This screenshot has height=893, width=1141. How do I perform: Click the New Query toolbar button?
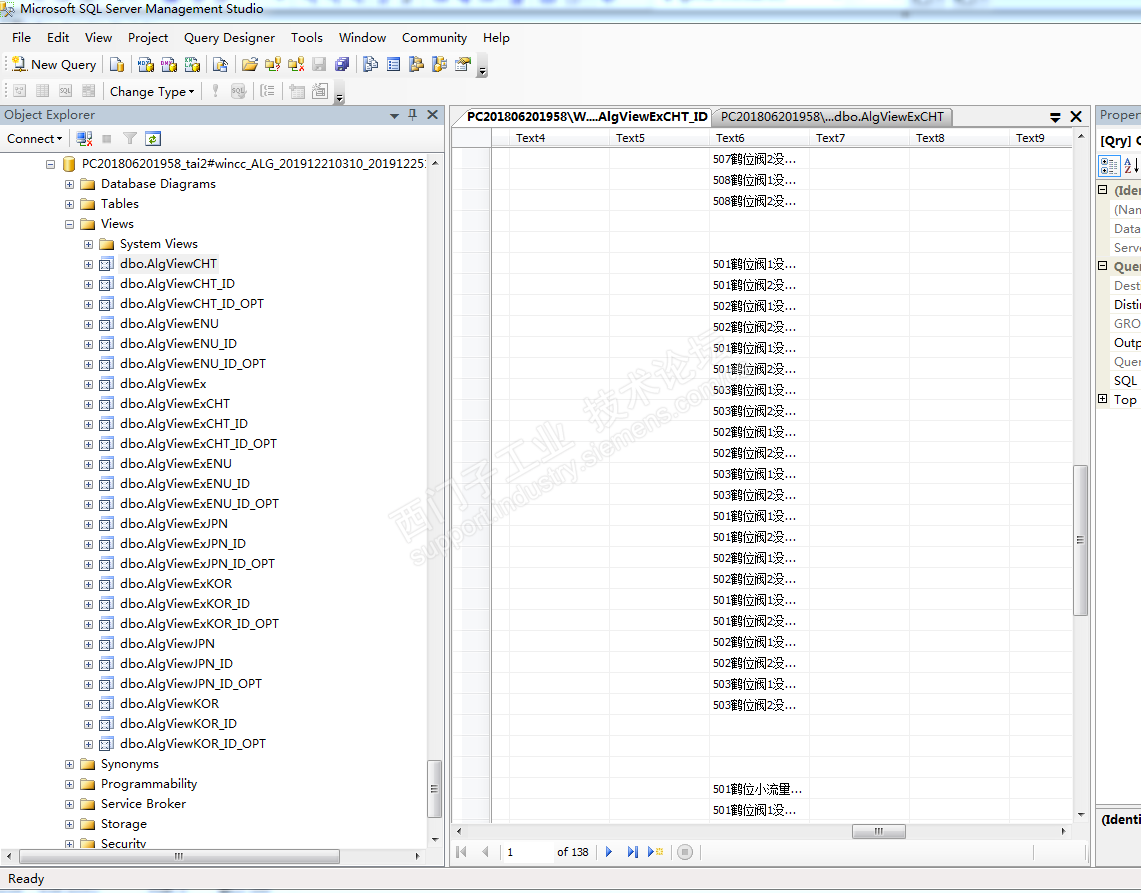pos(55,65)
